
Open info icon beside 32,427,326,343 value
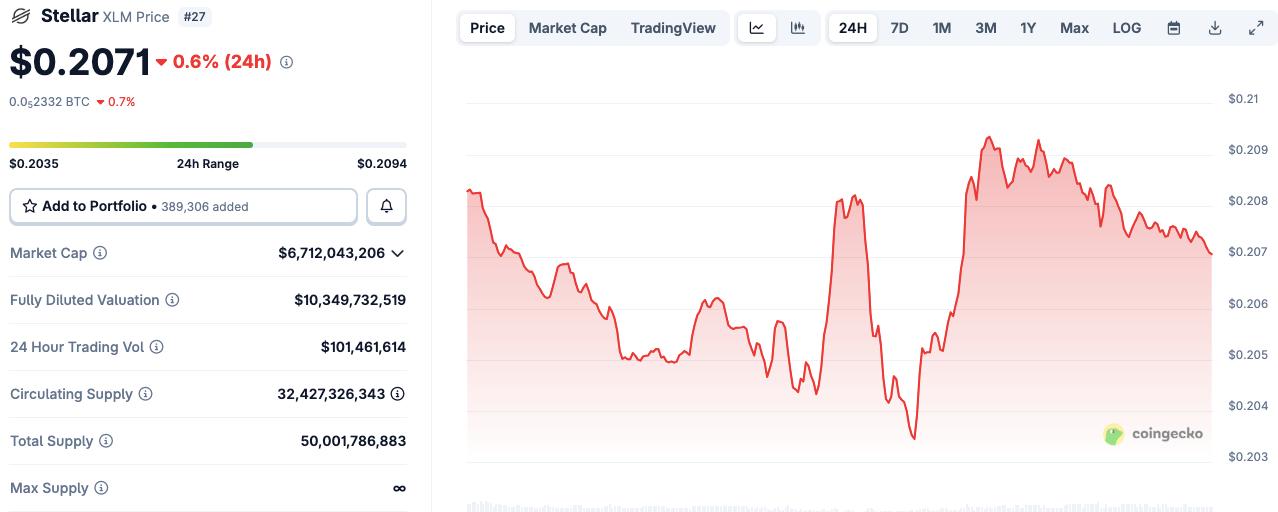coord(398,394)
